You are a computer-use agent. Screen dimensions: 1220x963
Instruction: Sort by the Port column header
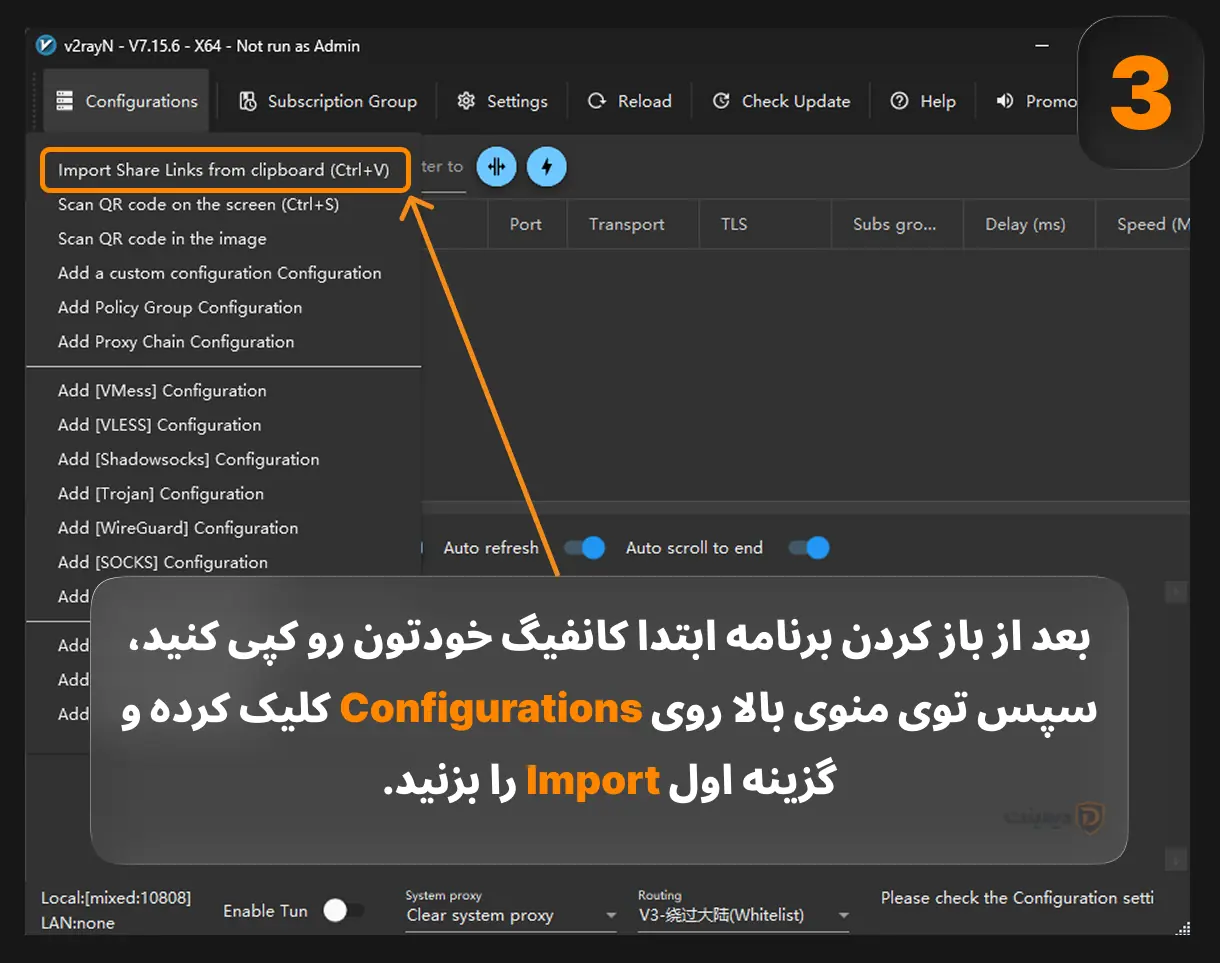[x=526, y=224]
